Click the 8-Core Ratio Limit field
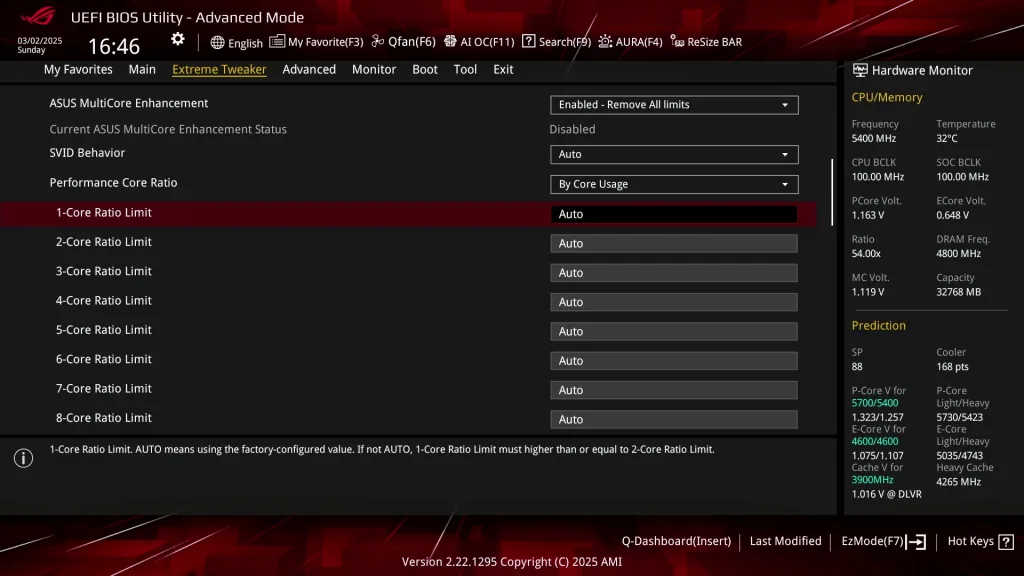 [674, 419]
